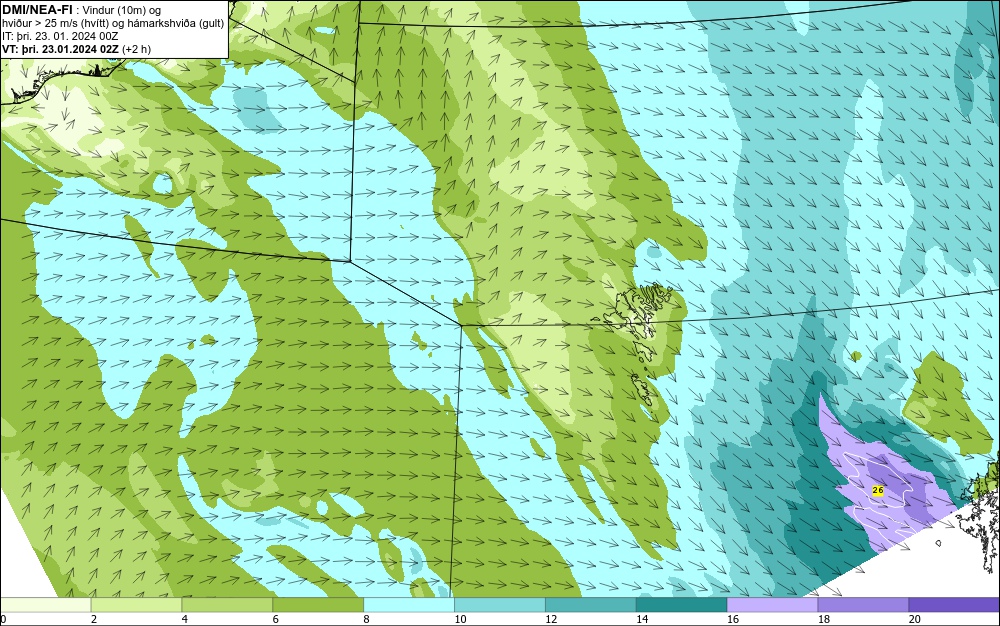1000x626 pixels.
Task: Select the 14–16 m/s dark teal legend color
Action: coord(682,605)
